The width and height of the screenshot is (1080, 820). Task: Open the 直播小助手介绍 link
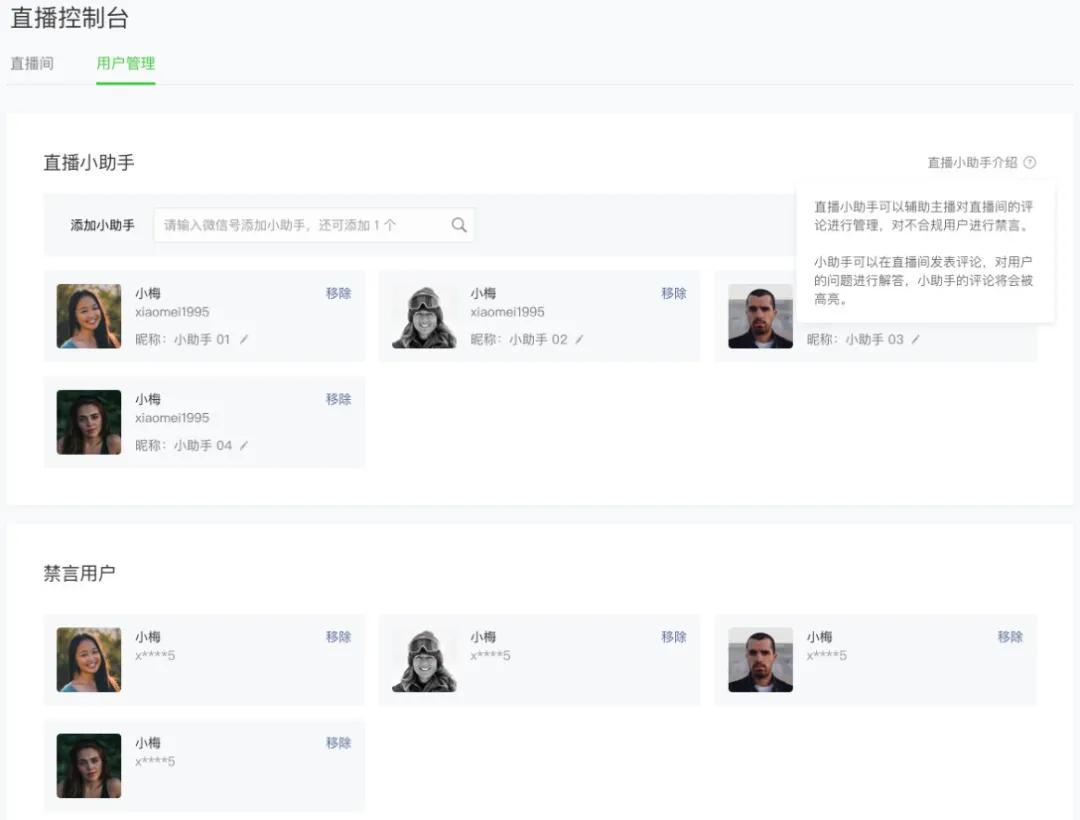tap(972, 162)
